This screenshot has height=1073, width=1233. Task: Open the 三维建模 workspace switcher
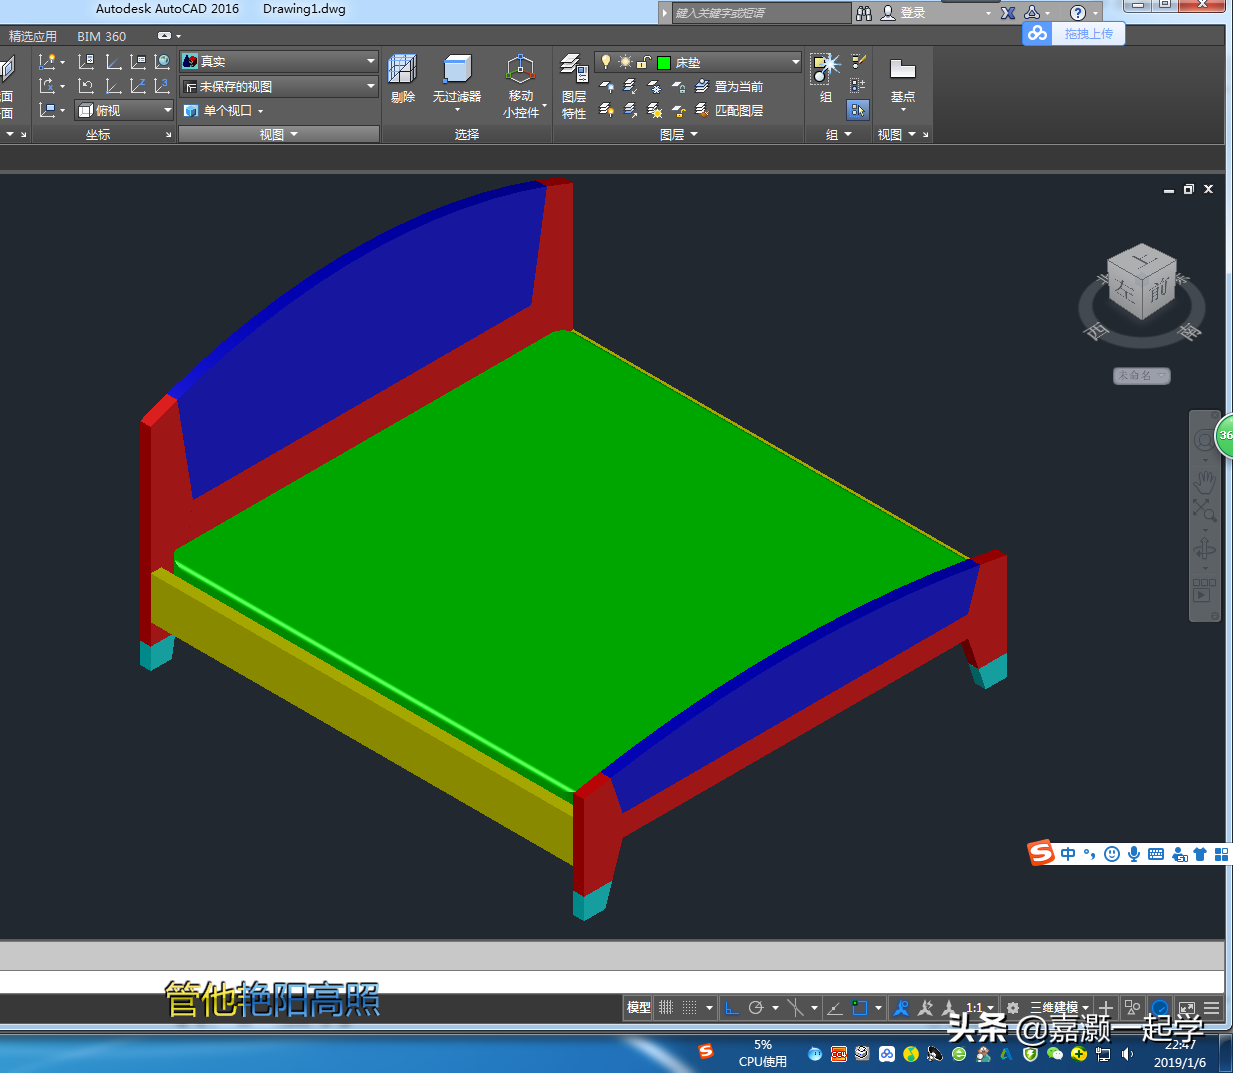point(1059,1008)
